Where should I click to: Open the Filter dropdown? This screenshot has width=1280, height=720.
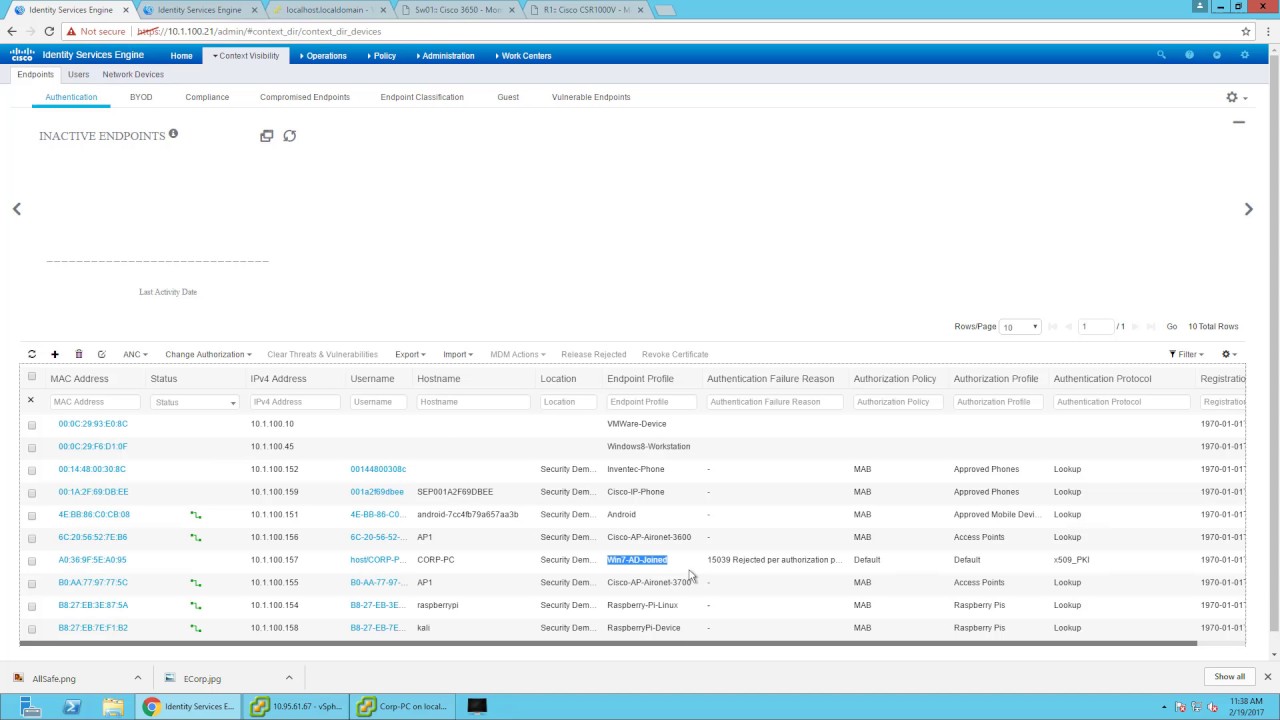[1186, 354]
